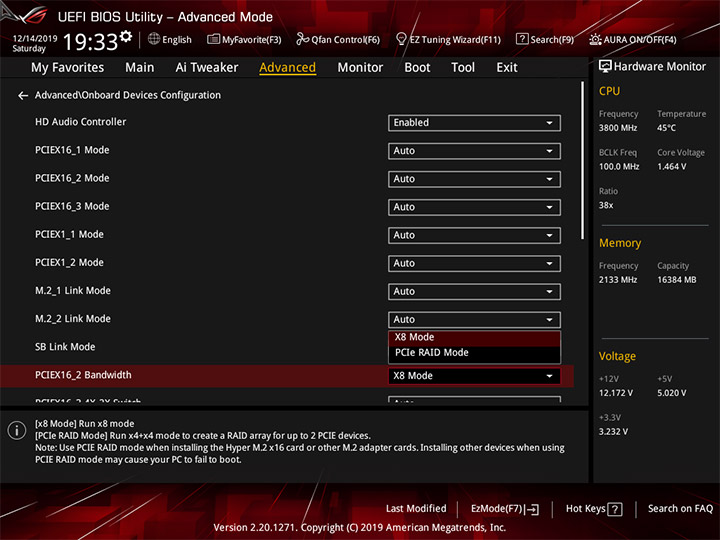
Task: Click the 19:33 clock display
Action: tap(90, 42)
